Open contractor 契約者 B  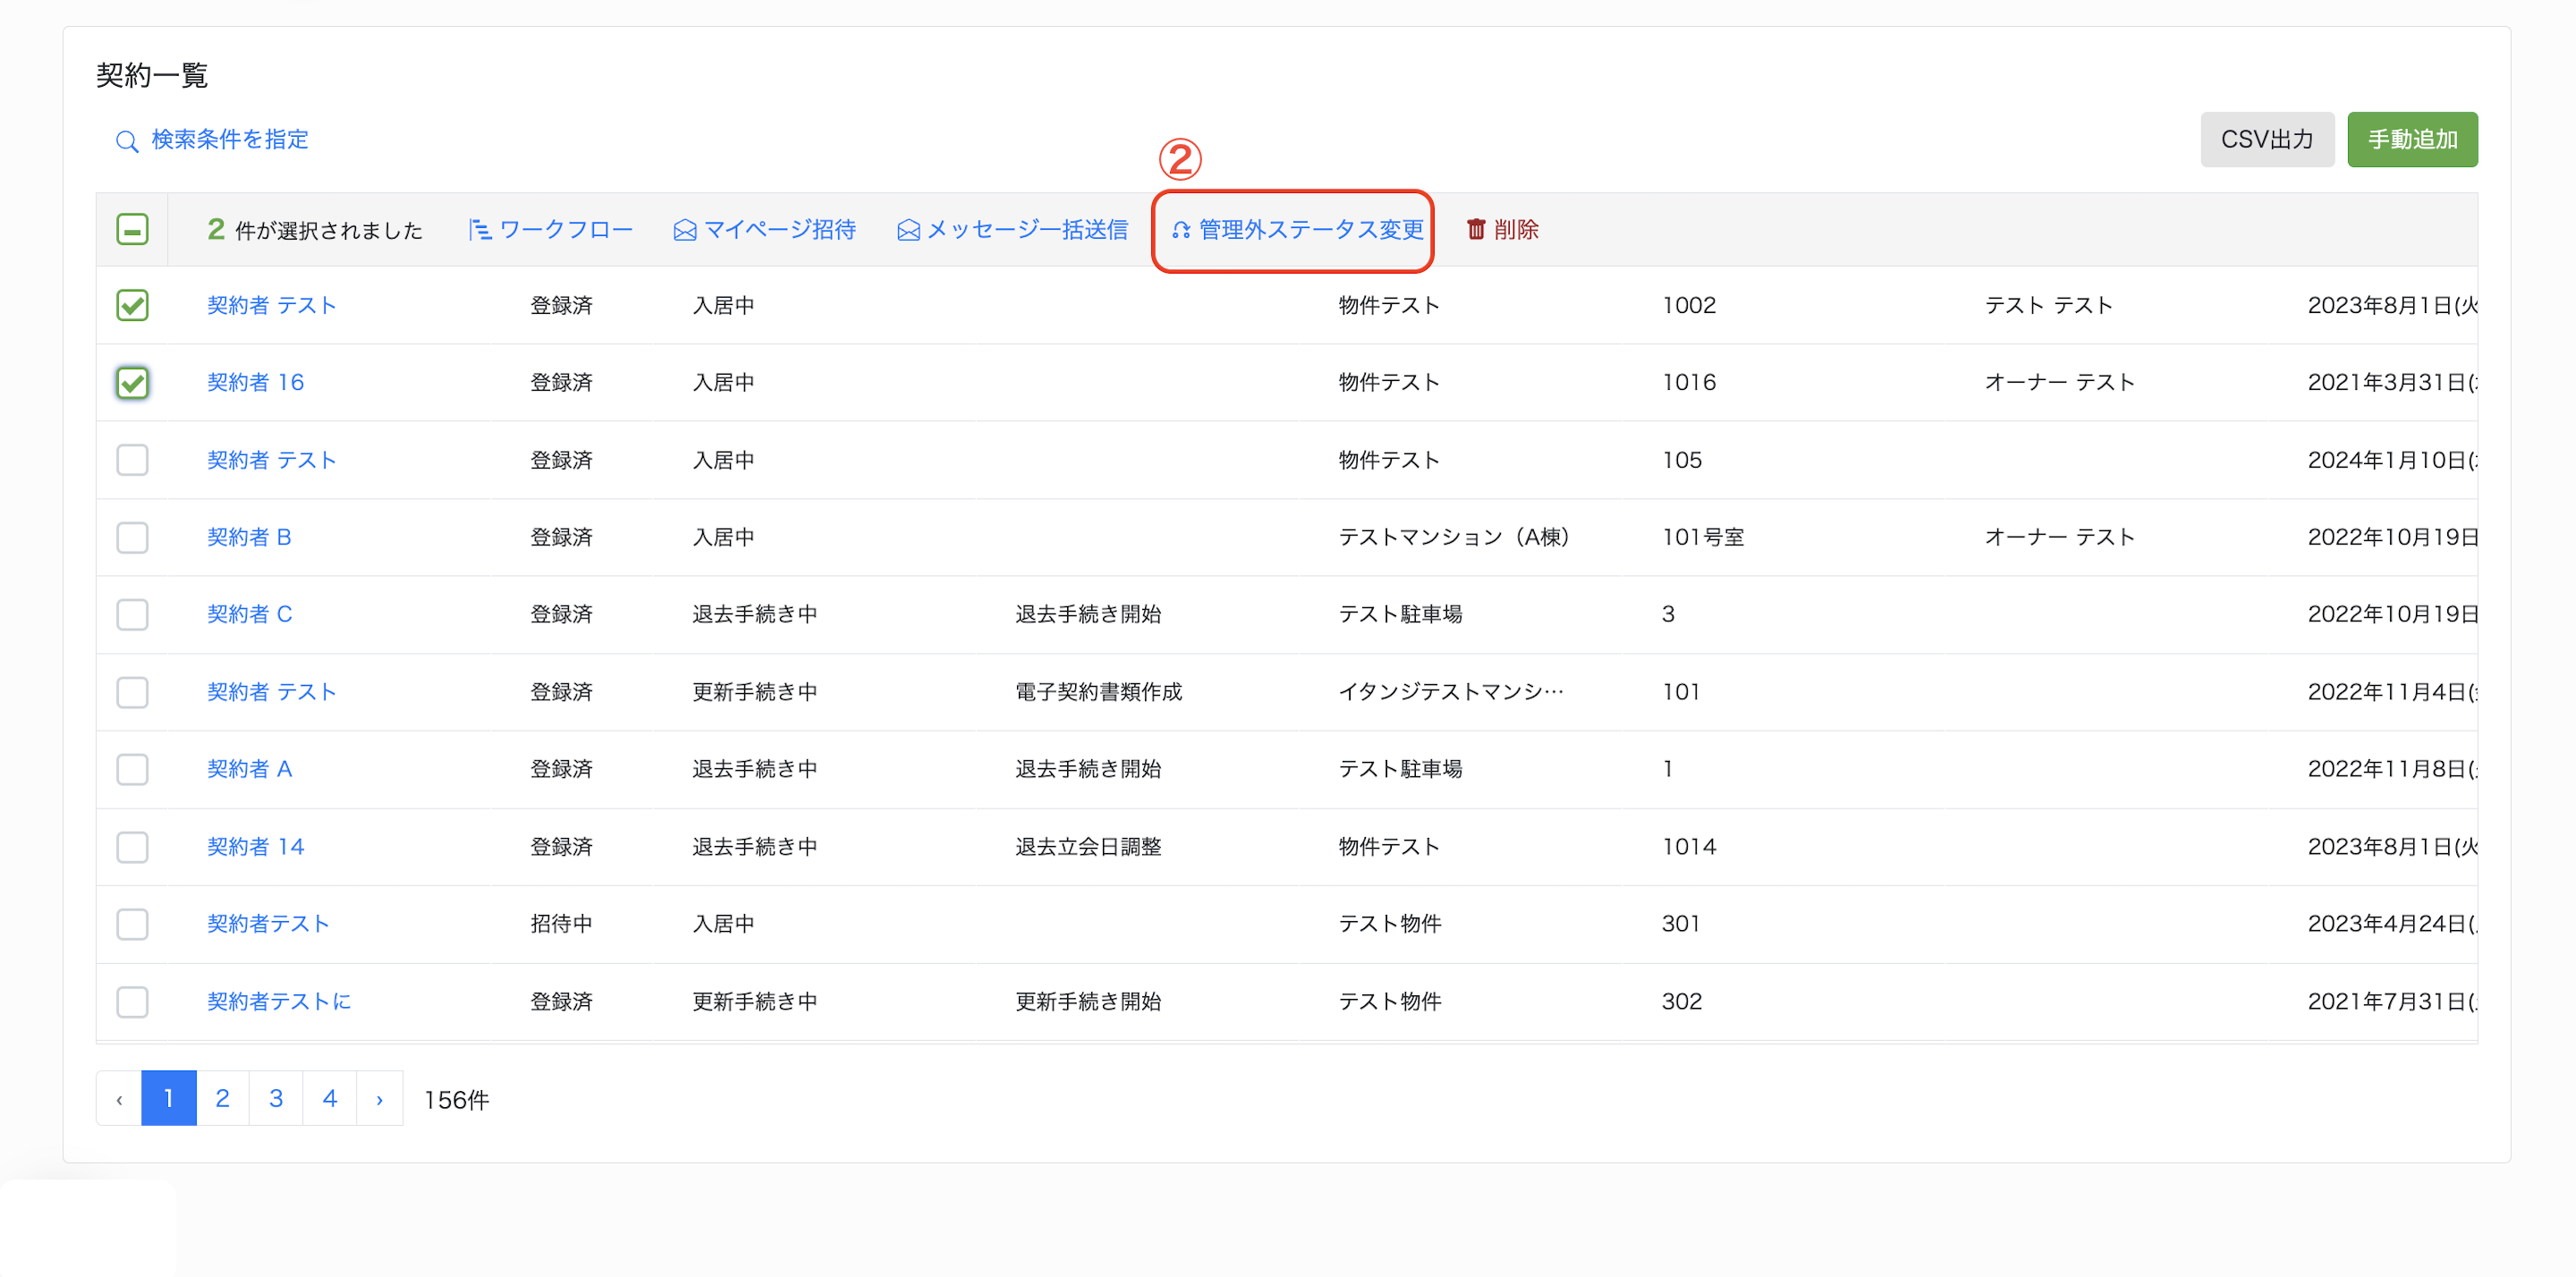coord(249,537)
